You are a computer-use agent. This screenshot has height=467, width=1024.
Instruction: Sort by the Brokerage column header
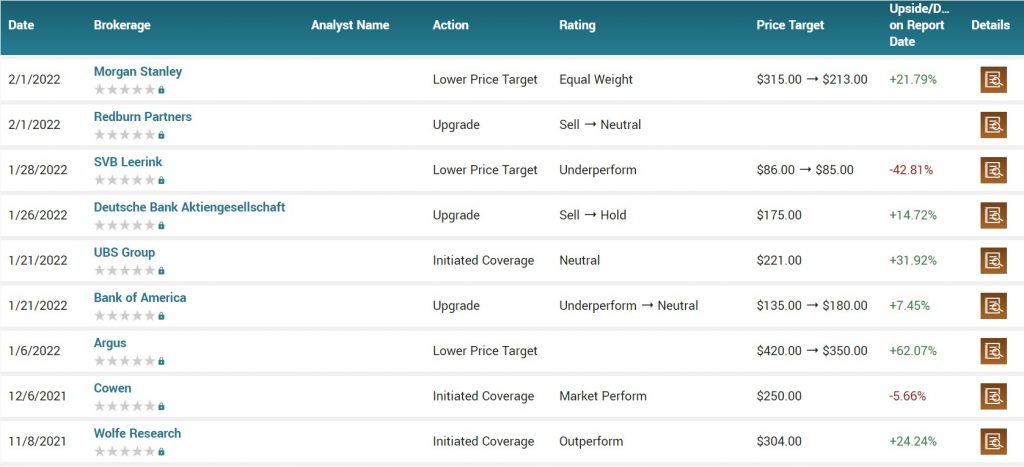click(122, 25)
